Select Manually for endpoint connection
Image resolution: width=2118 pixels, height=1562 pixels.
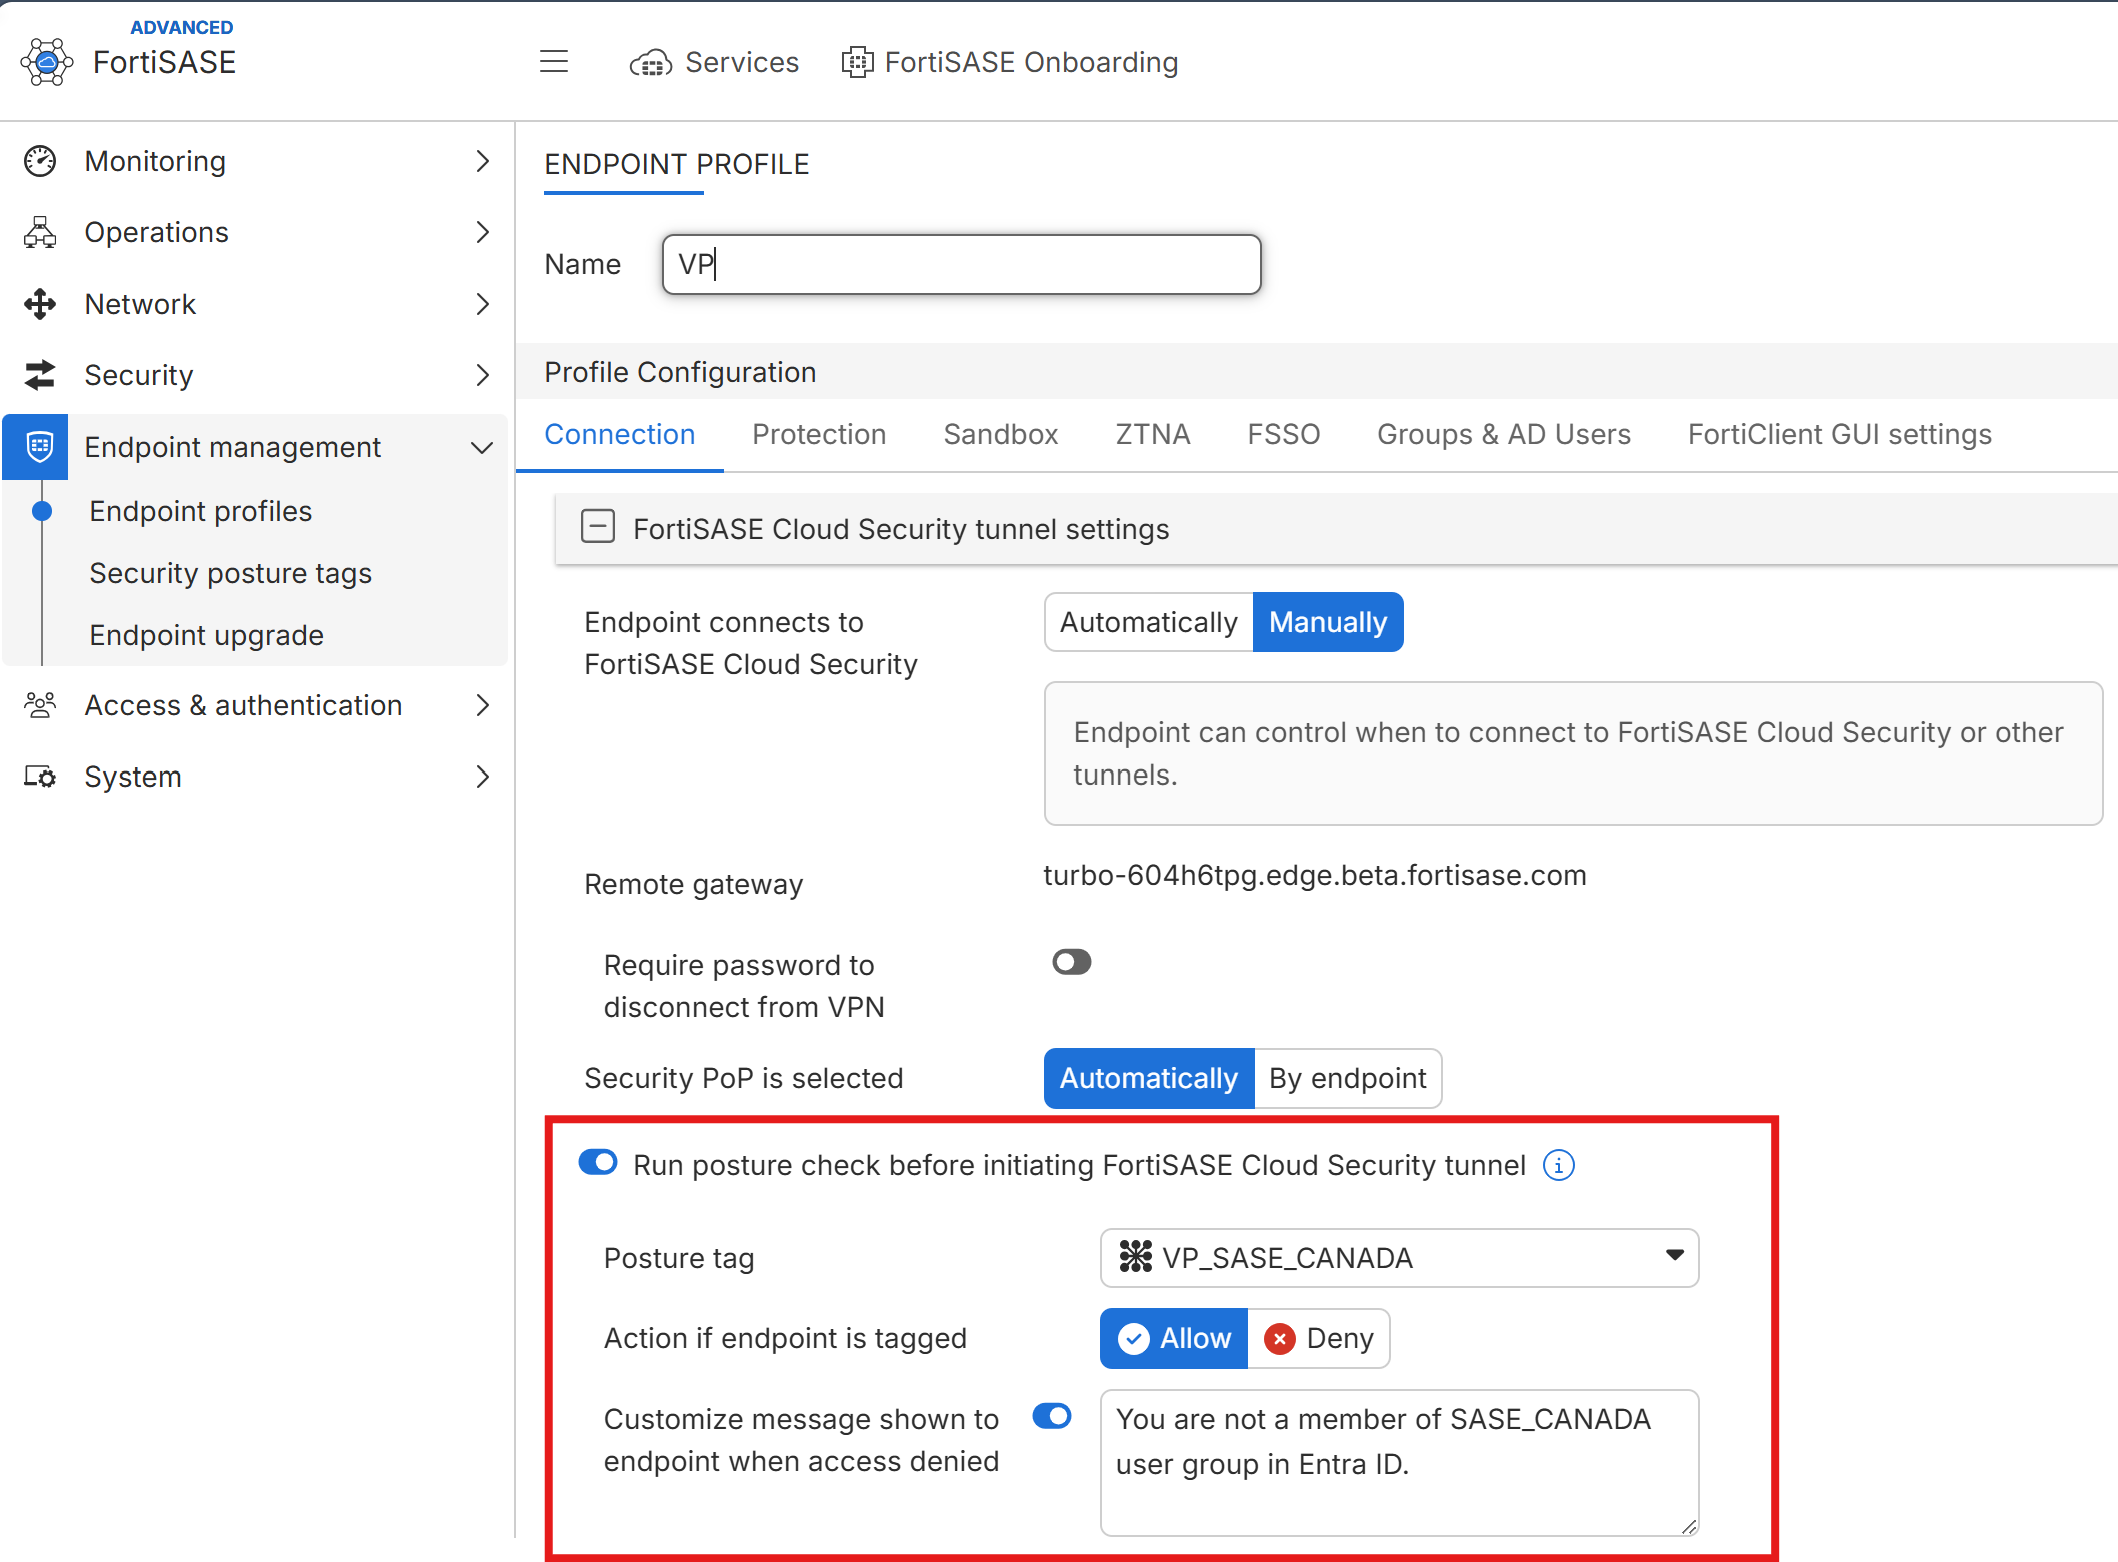click(x=1328, y=622)
